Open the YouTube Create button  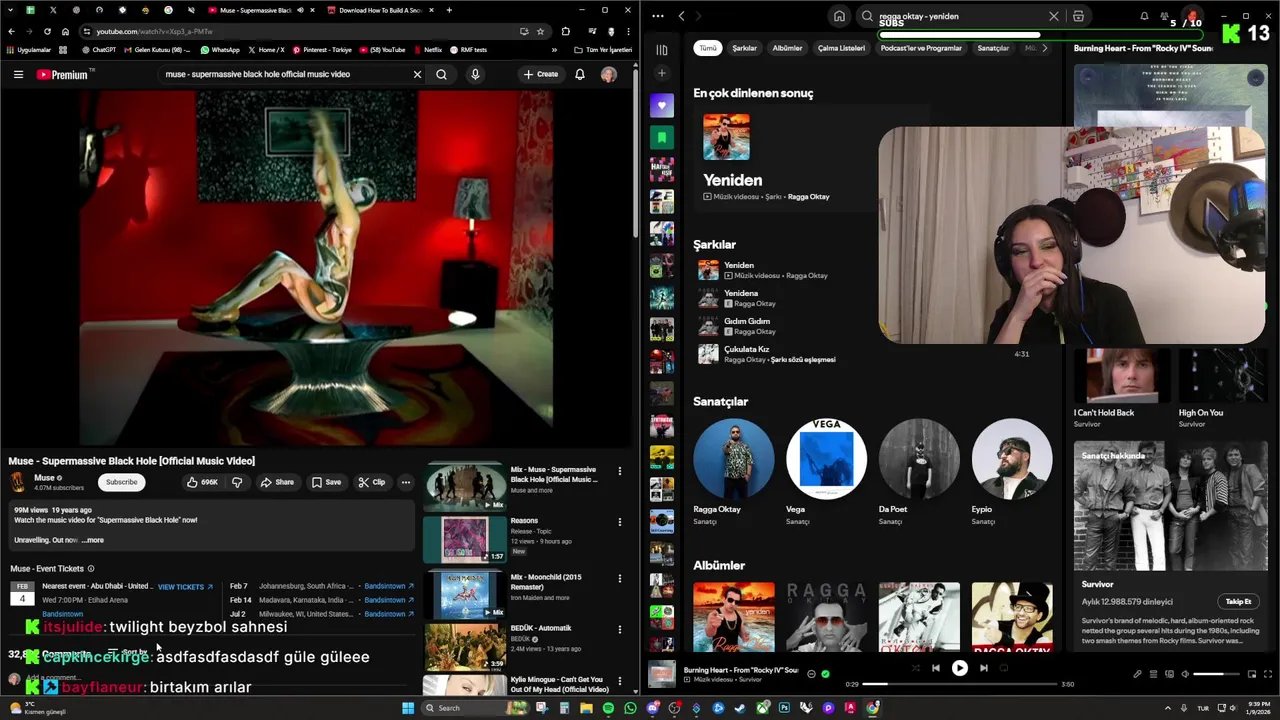[541, 74]
